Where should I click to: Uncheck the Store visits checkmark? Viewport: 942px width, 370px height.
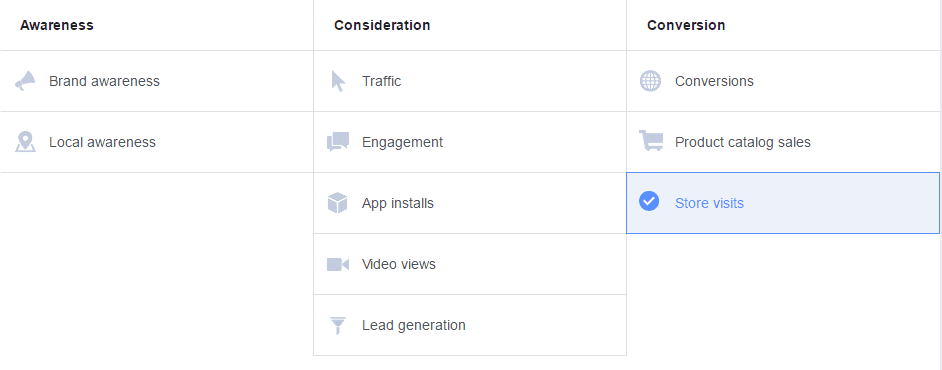pos(649,201)
